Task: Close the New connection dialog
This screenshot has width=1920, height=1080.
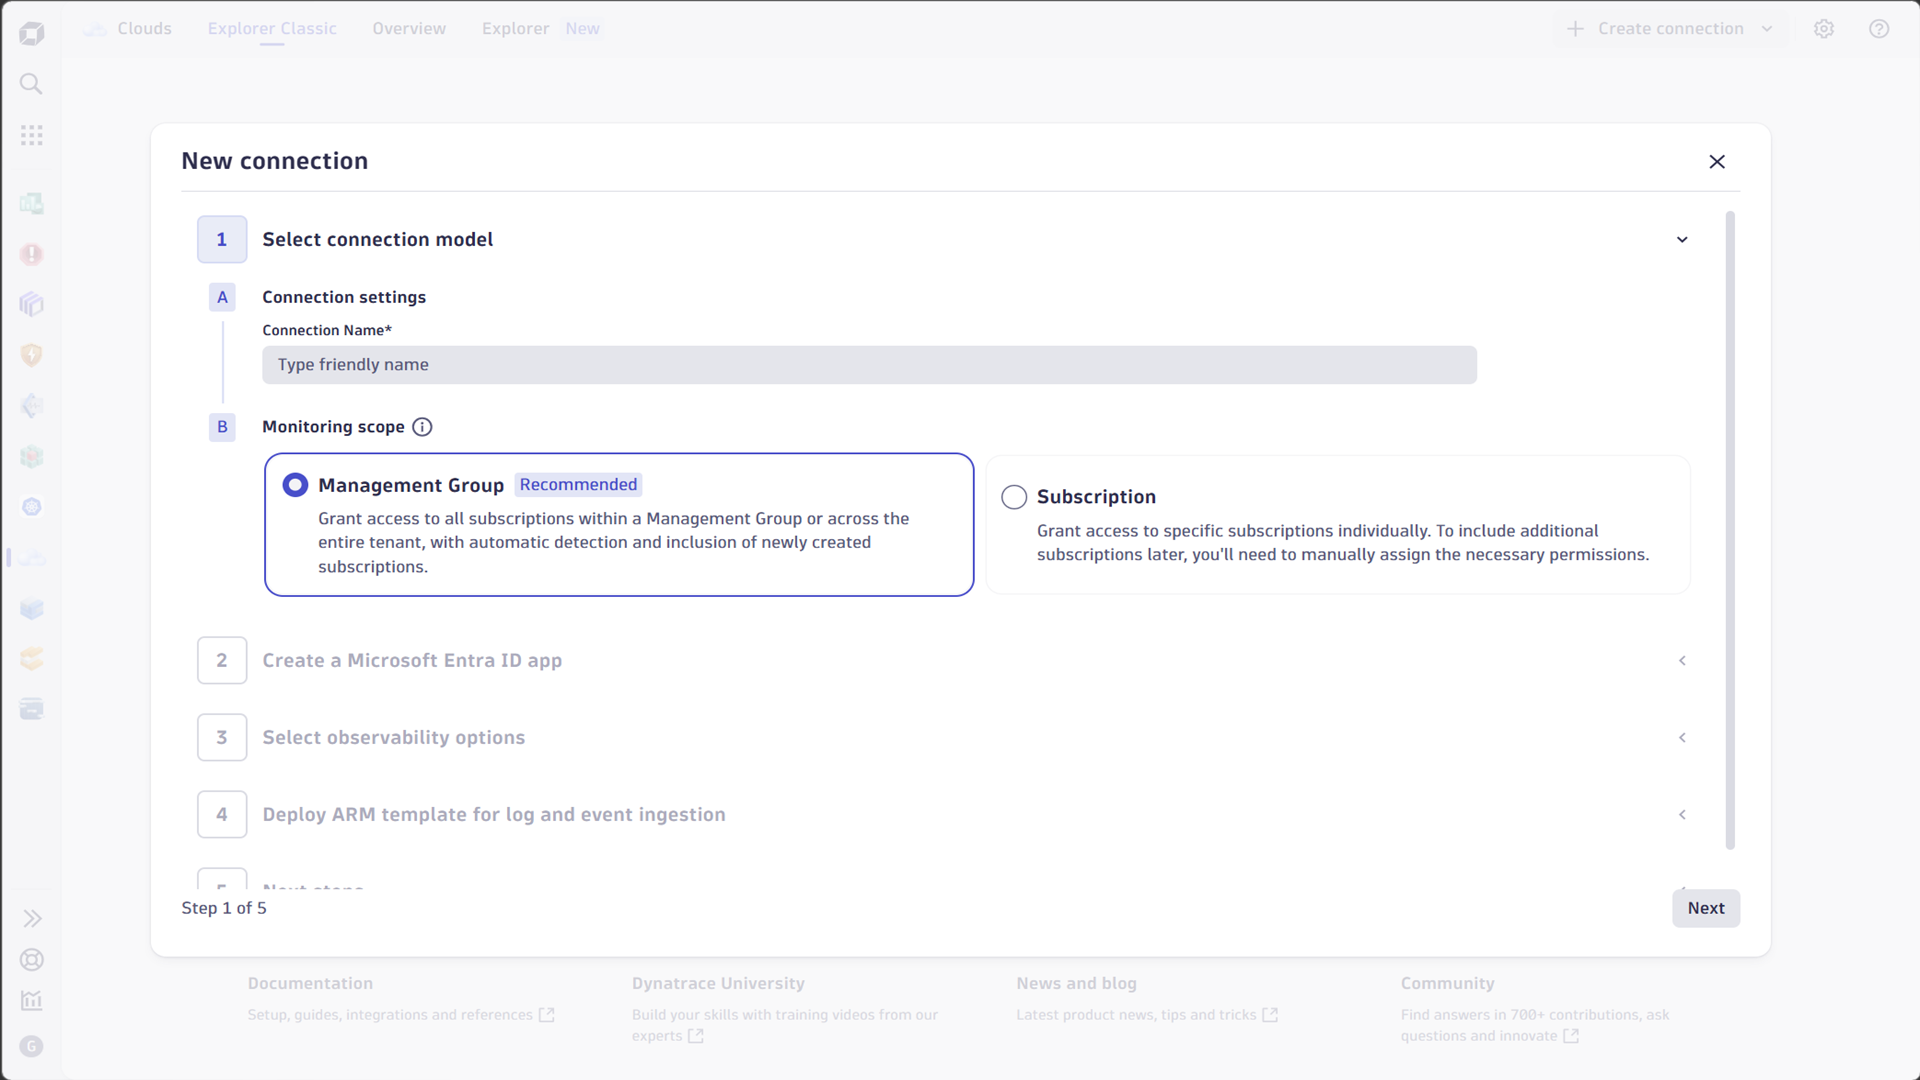Action: pyautogui.click(x=1717, y=162)
